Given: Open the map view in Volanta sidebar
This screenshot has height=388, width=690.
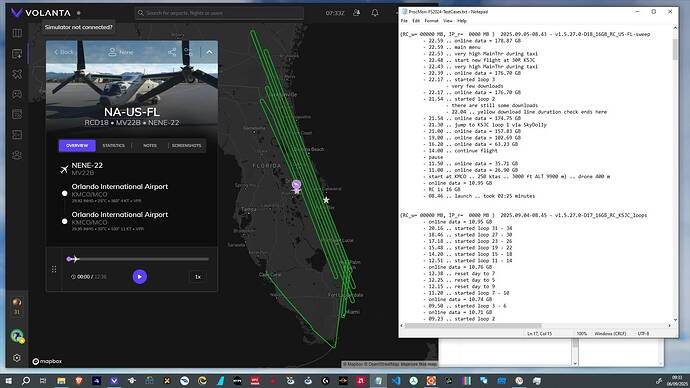Looking at the screenshot, I should 17,33.
